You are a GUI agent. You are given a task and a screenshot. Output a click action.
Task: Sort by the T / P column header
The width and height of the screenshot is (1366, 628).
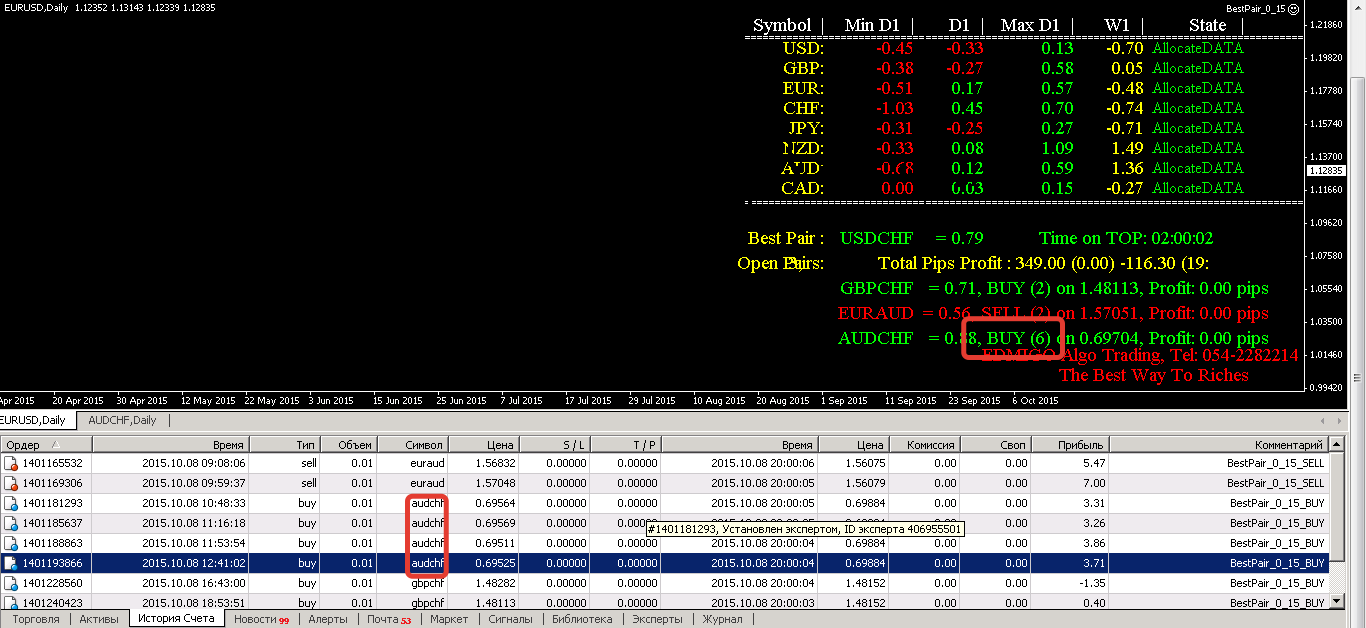point(625,444)
